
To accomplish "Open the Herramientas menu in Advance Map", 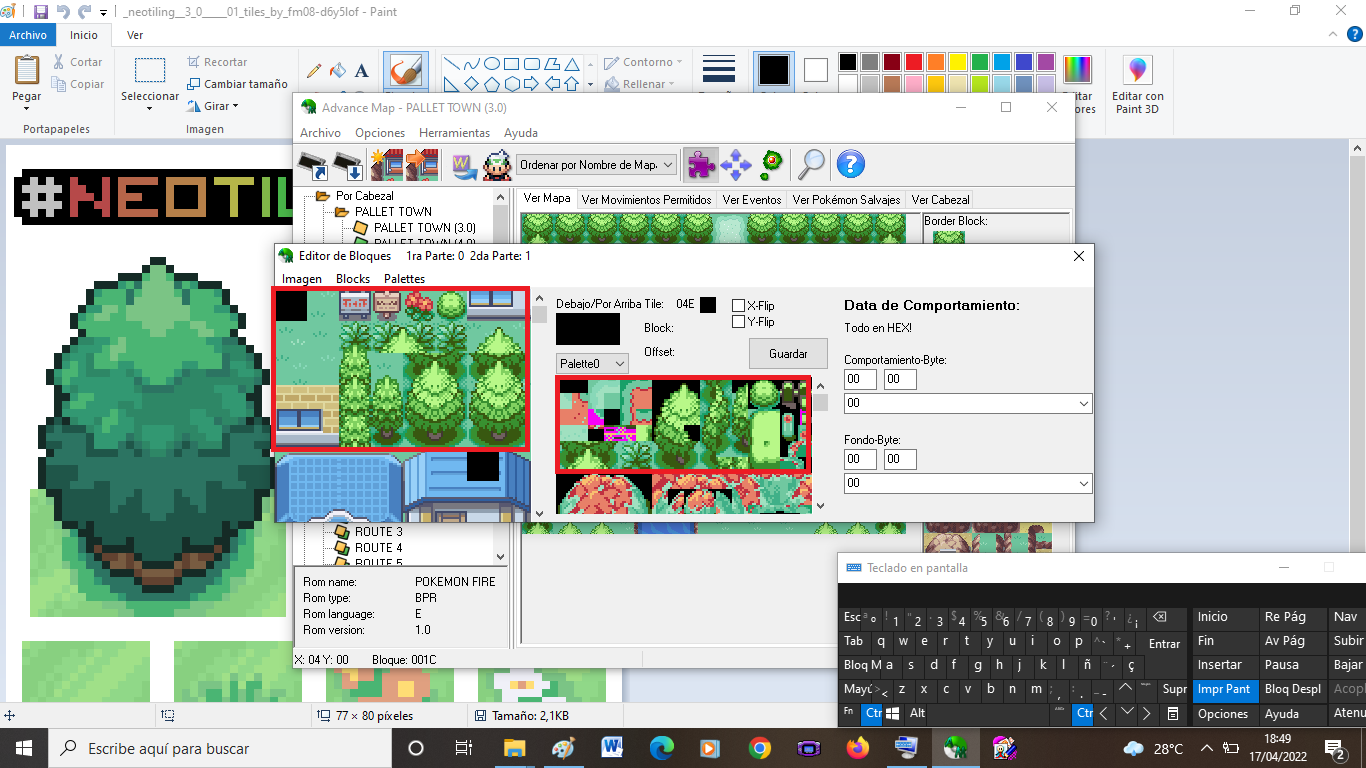I will tap(454, 132).
